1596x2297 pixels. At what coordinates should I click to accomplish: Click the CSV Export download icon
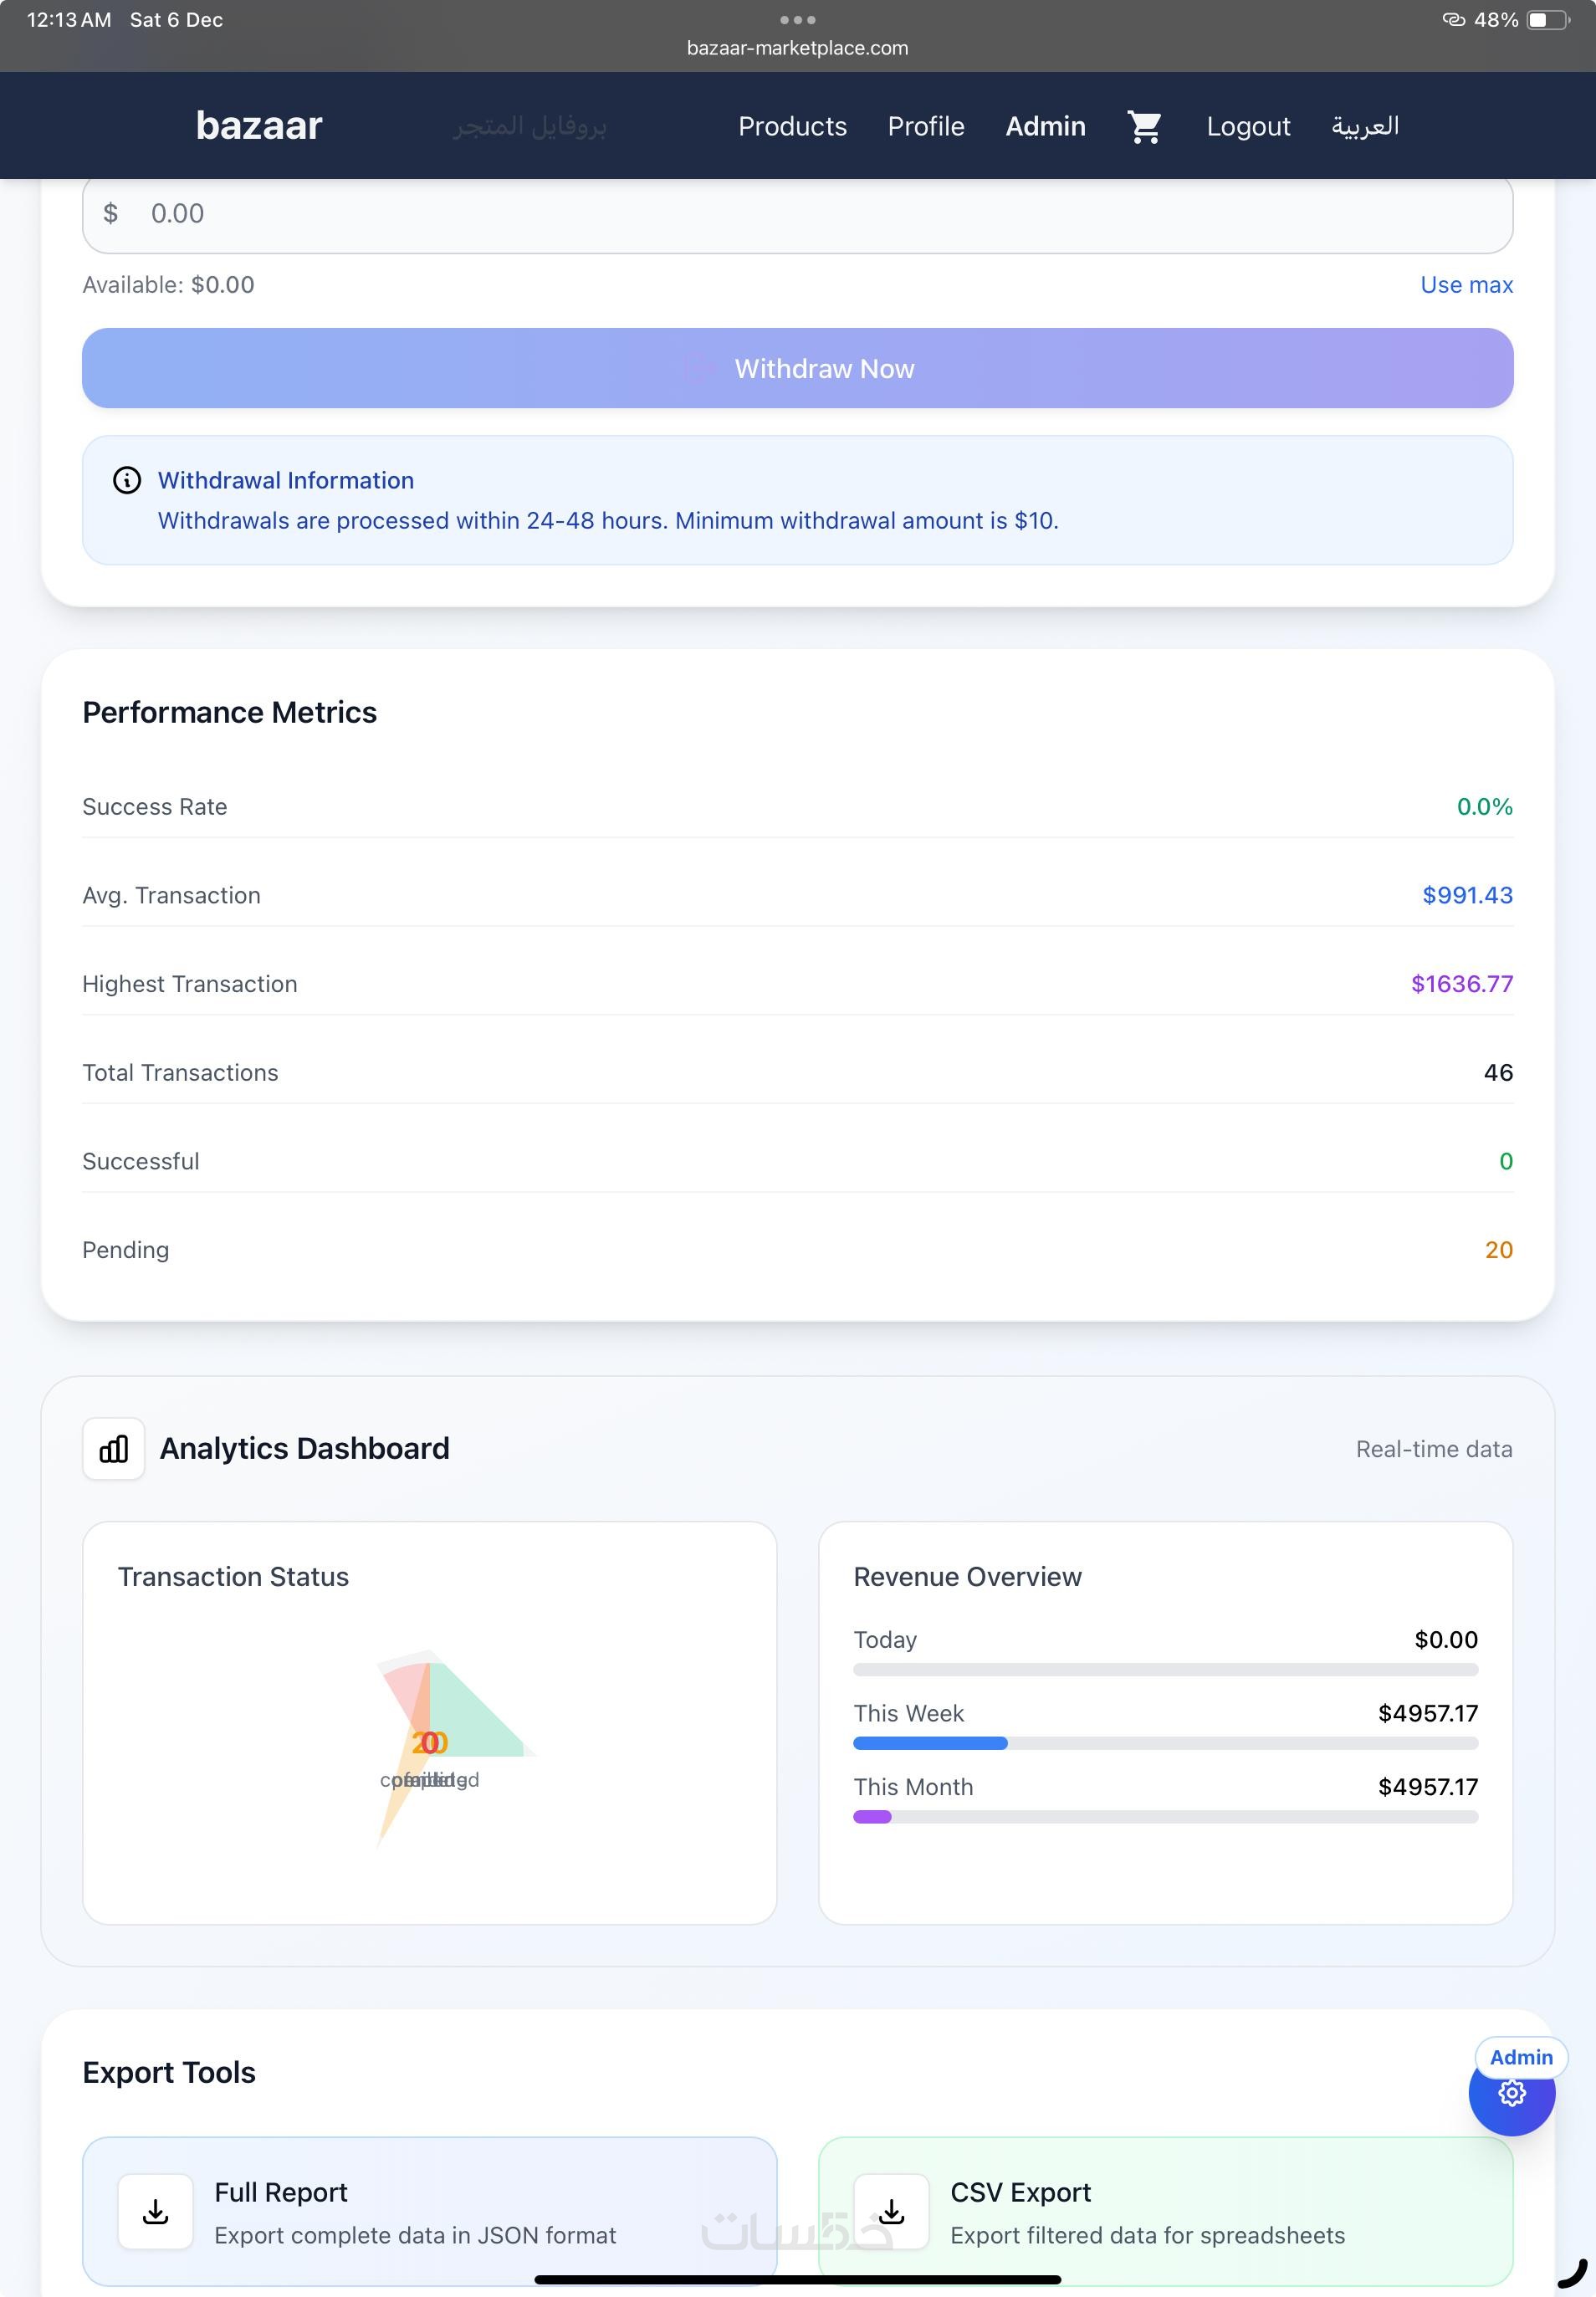click(x=892, y=2211)
